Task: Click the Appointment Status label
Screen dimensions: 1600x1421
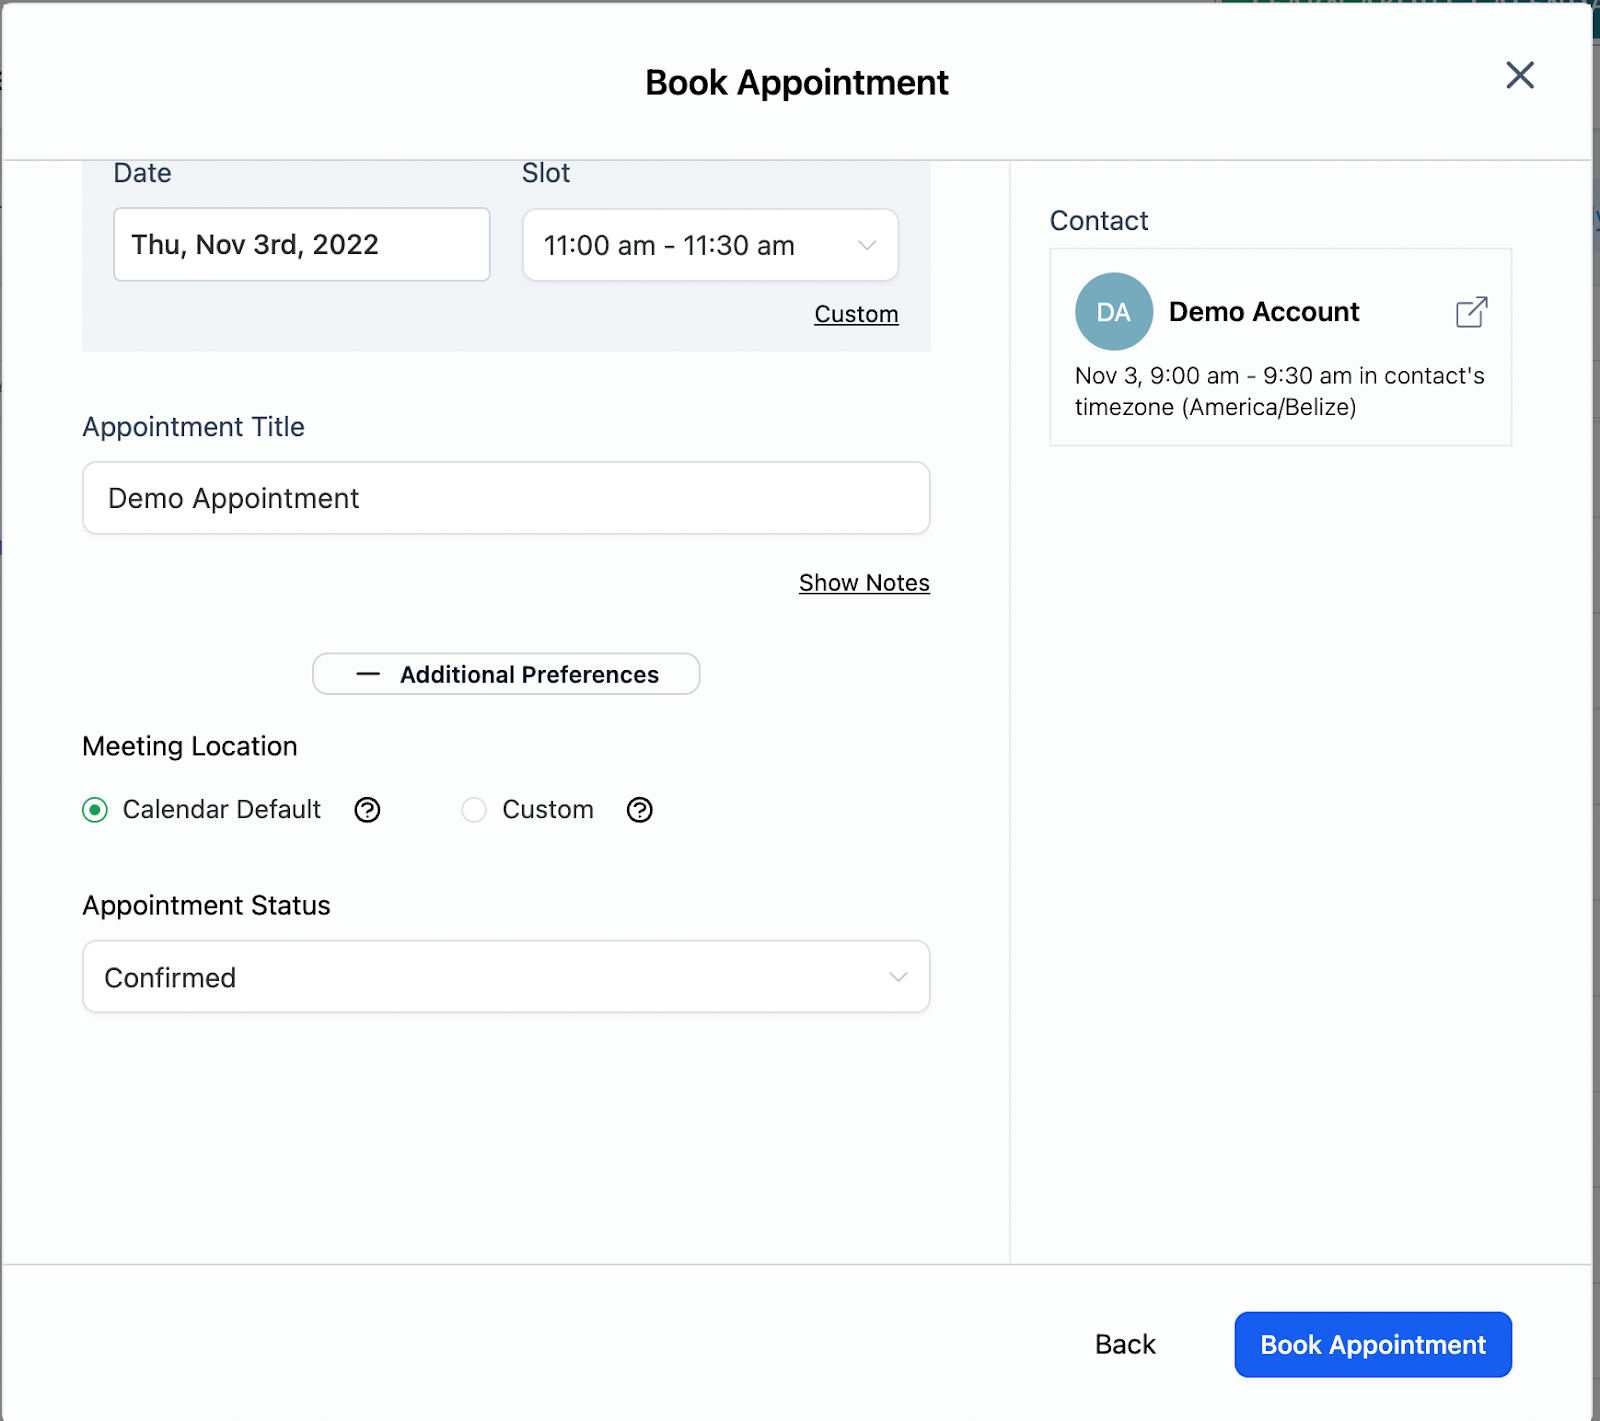Action: pyautogui.click(x=206, y=906)
